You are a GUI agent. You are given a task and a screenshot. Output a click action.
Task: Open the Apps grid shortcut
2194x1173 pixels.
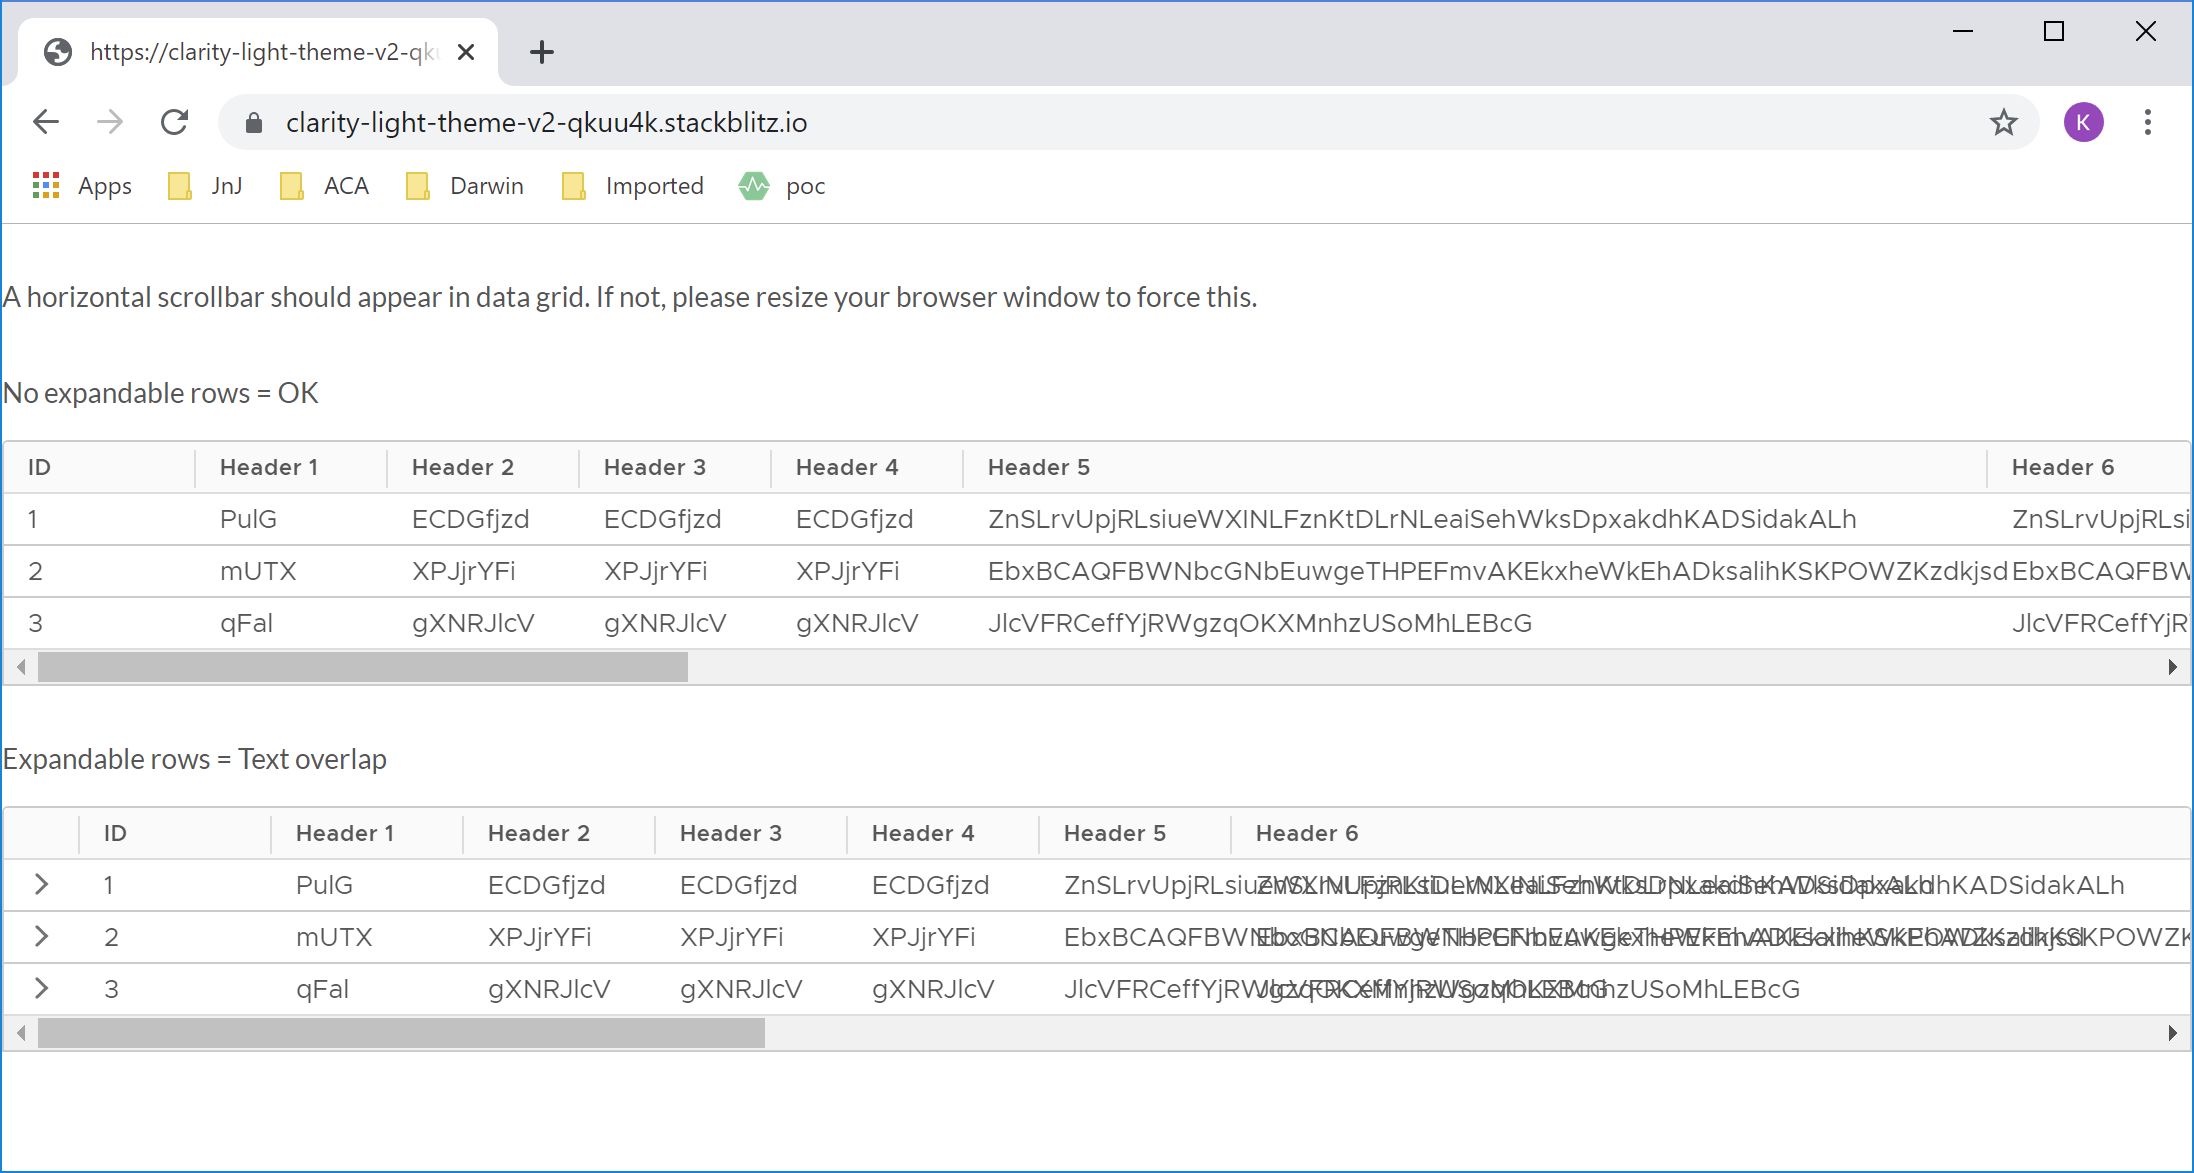82,186
